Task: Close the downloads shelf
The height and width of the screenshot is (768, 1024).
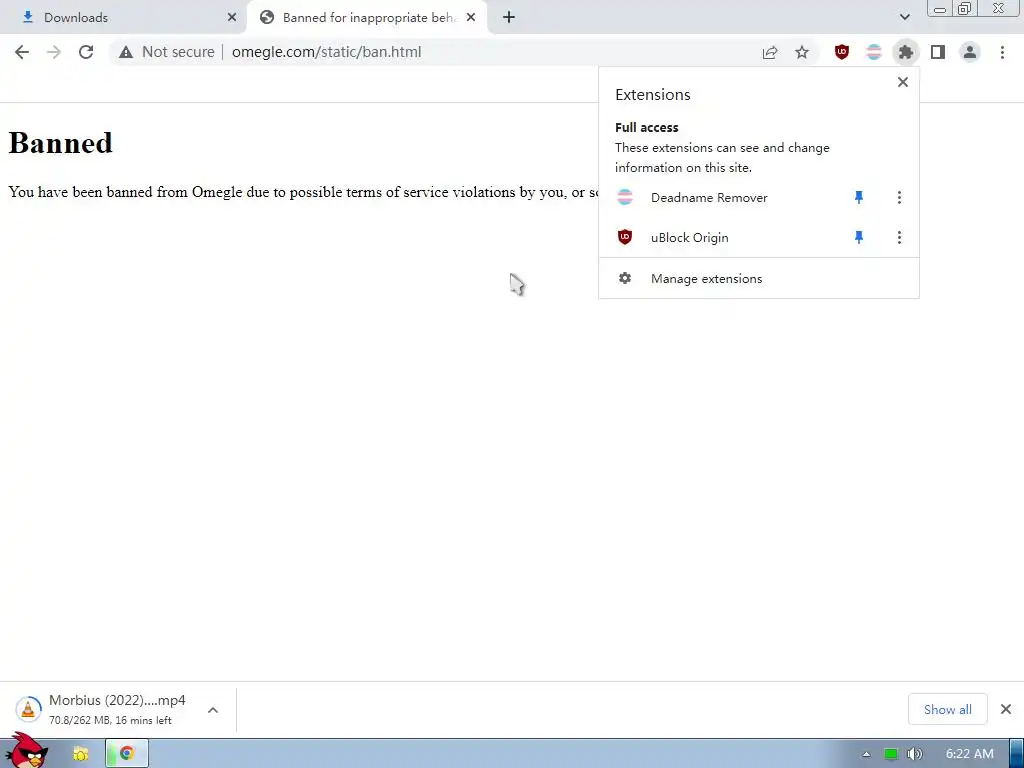Action: 1006,709
